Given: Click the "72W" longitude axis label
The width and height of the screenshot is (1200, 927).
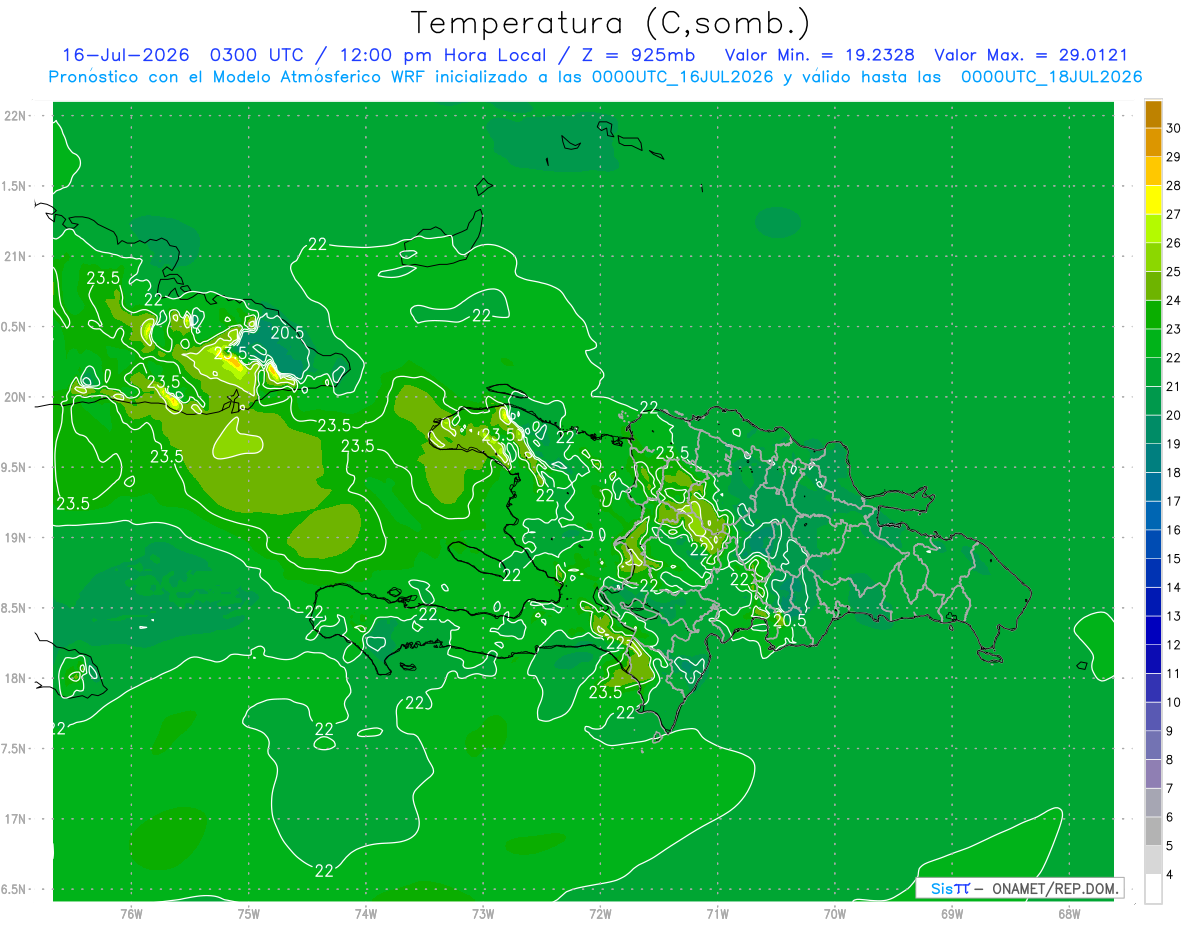Looking at the screenshot, I should click(600, 913).
